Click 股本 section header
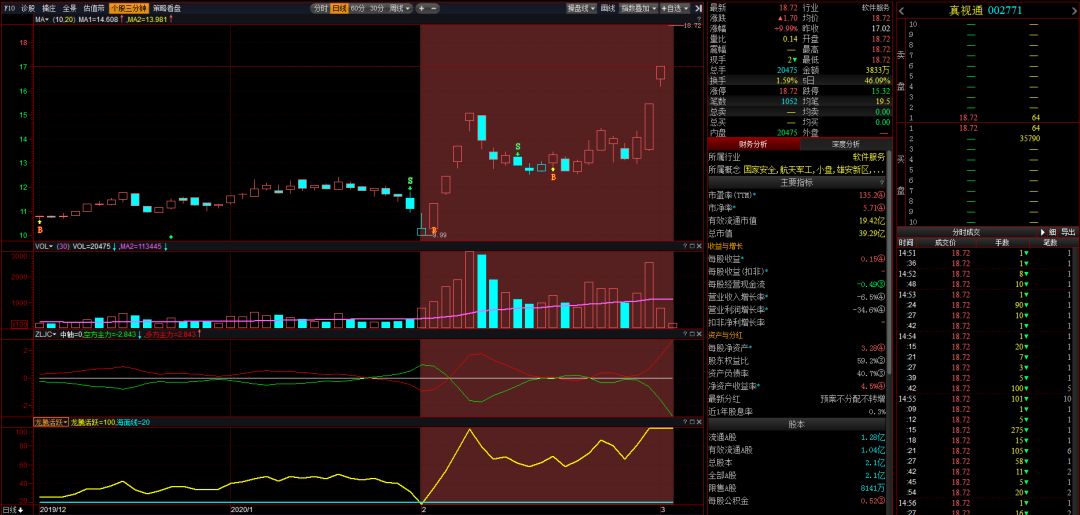Screen dimensions: 1080x515 click(796, 424)
